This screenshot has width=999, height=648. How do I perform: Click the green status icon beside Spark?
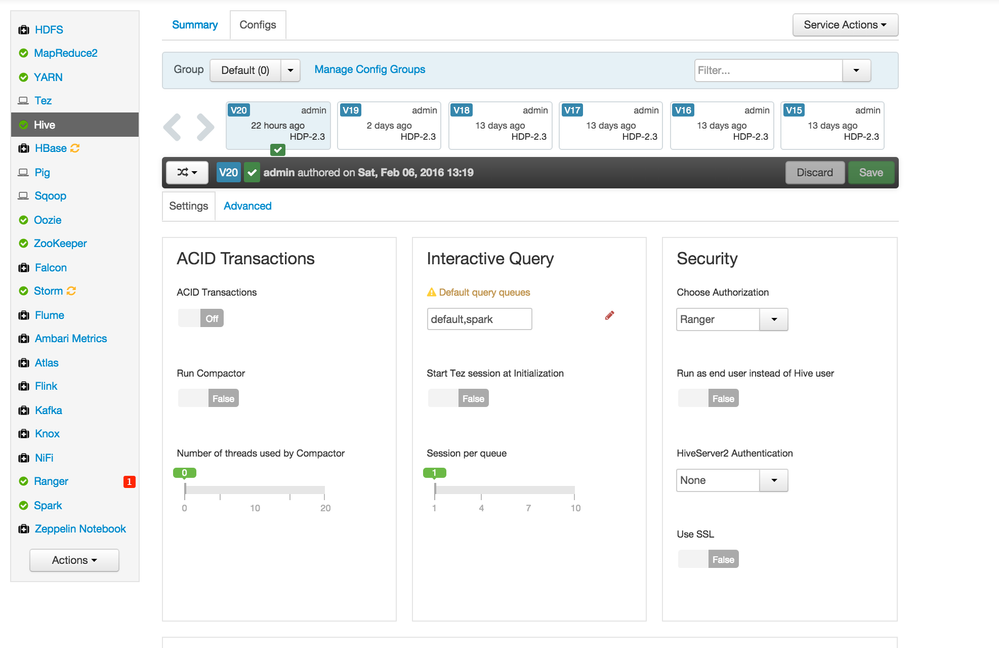(x=24, y=505)
